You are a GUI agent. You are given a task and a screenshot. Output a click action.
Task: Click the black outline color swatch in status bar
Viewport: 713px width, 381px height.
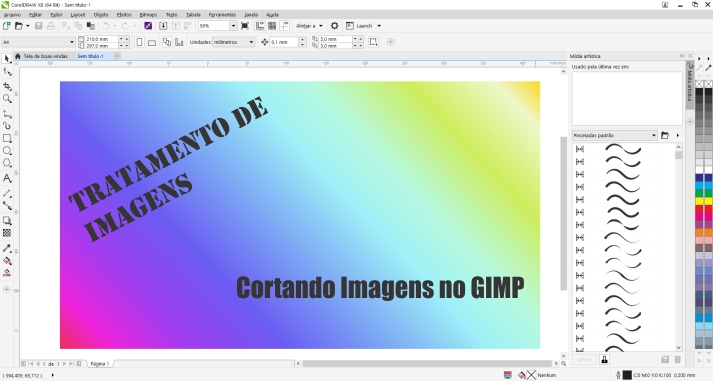[x=627, y=375]
